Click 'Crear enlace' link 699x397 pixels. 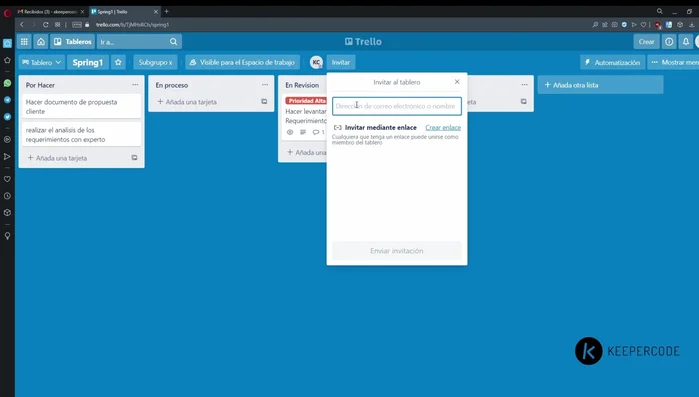point(443,127)
